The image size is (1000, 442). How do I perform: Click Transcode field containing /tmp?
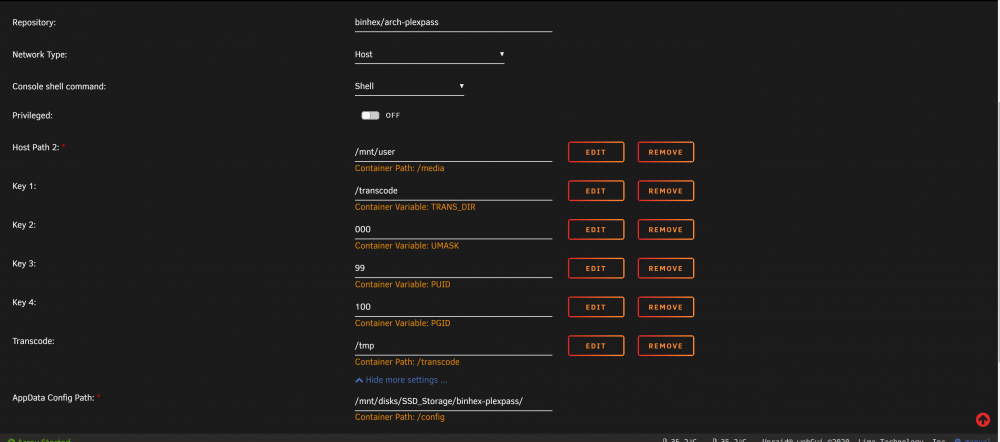453,346
